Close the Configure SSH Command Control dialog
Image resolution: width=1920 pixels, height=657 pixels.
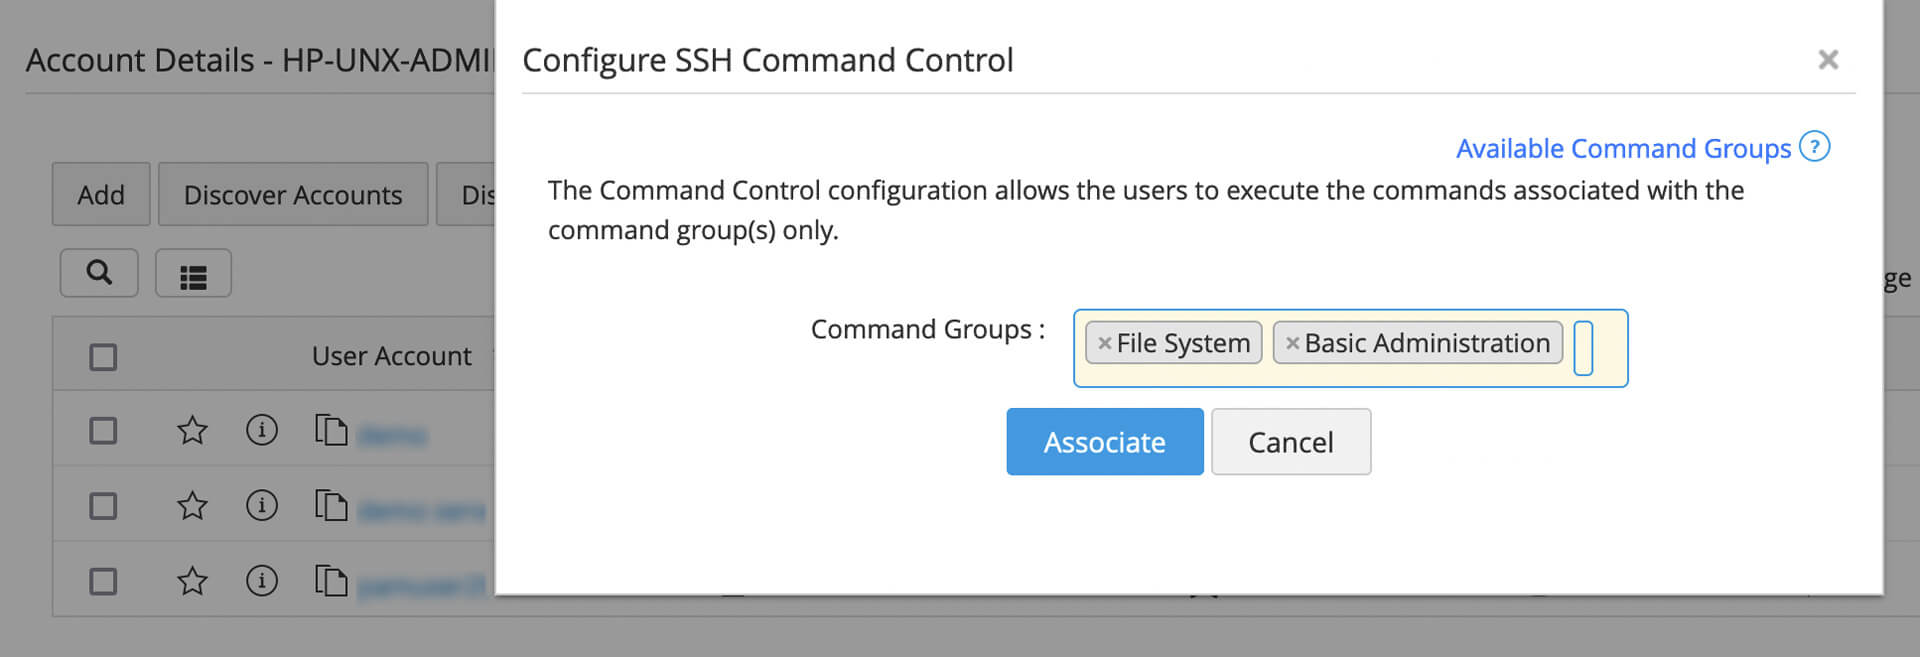(1828, 60)
